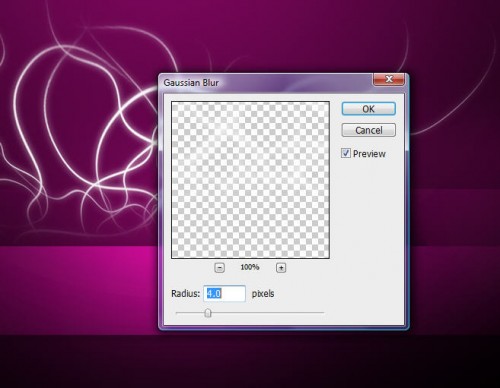
Task: Click the blur preview thumbnail area
Action: point(250,180)
